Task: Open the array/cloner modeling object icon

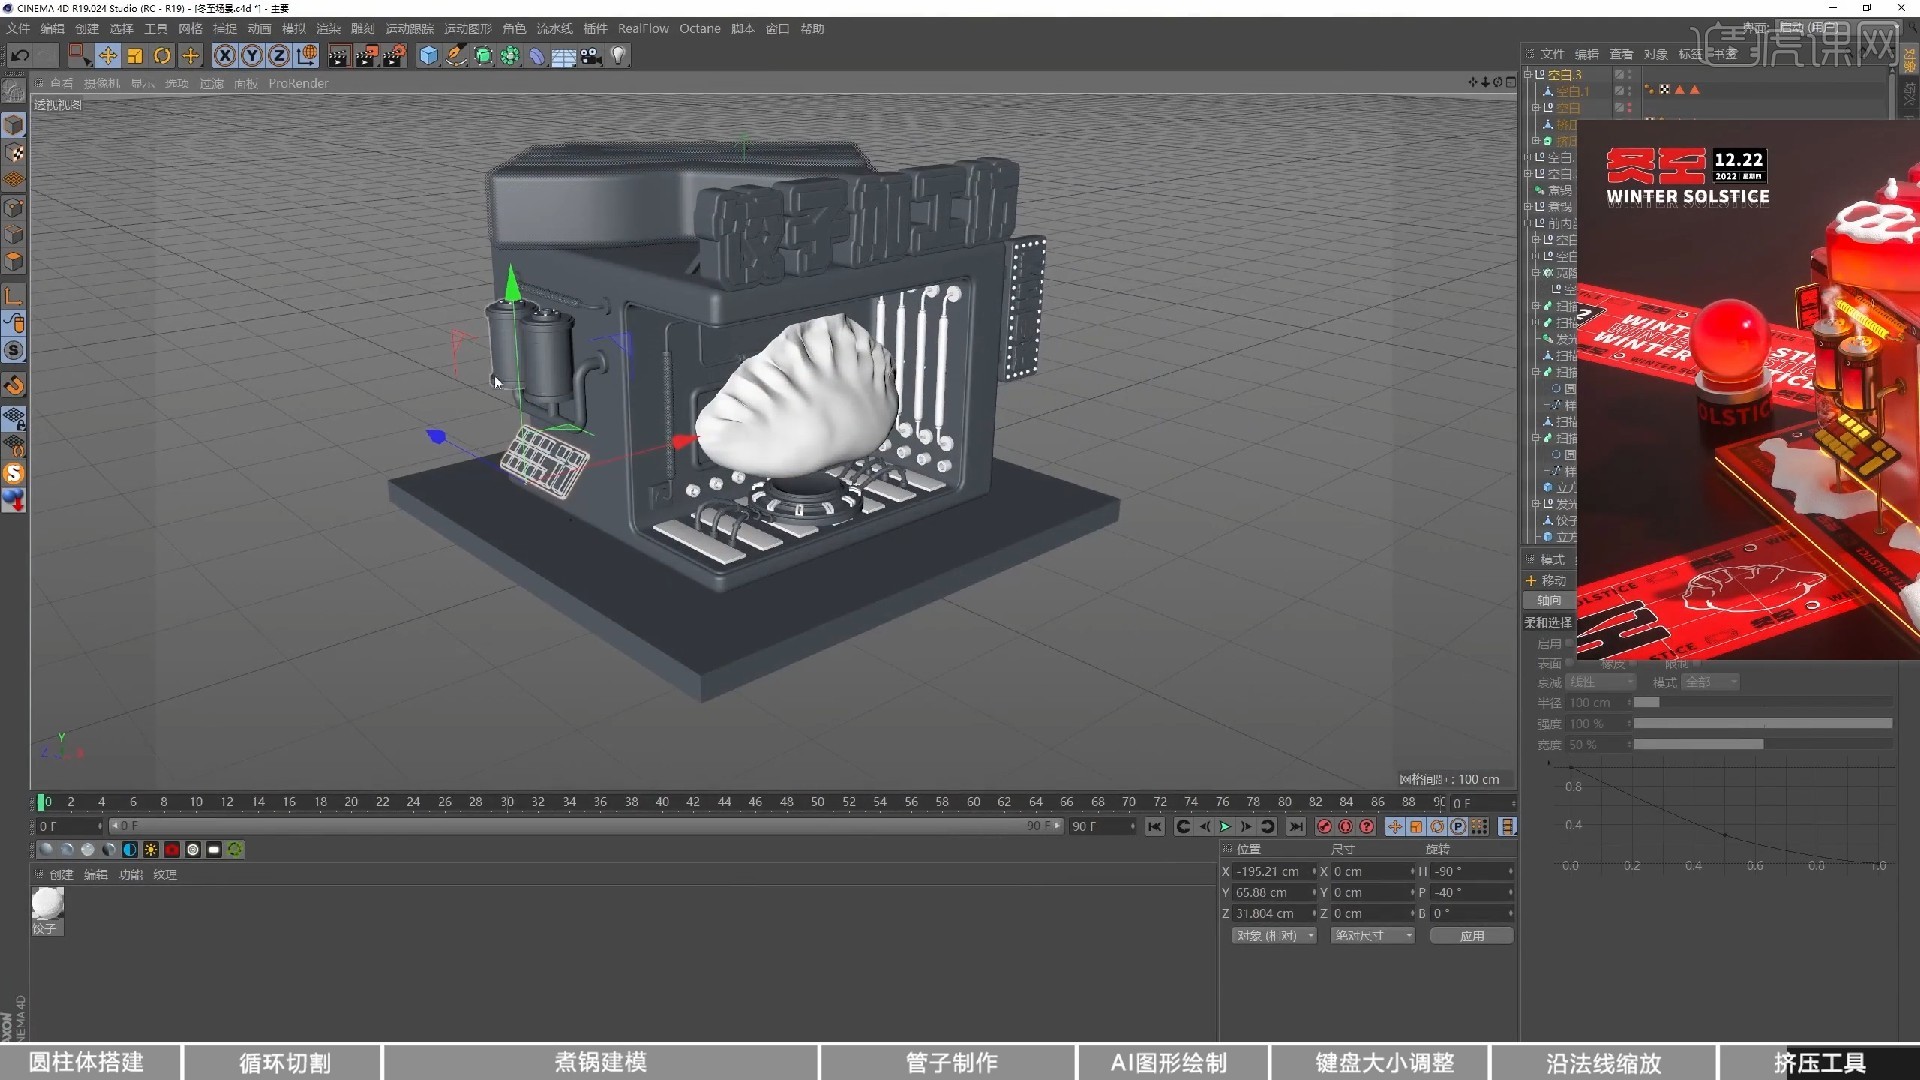Action: pos(510,56)
